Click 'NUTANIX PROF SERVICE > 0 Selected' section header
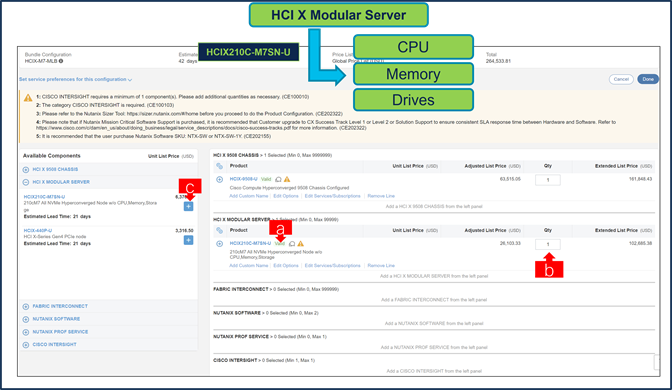 (270, 337)
